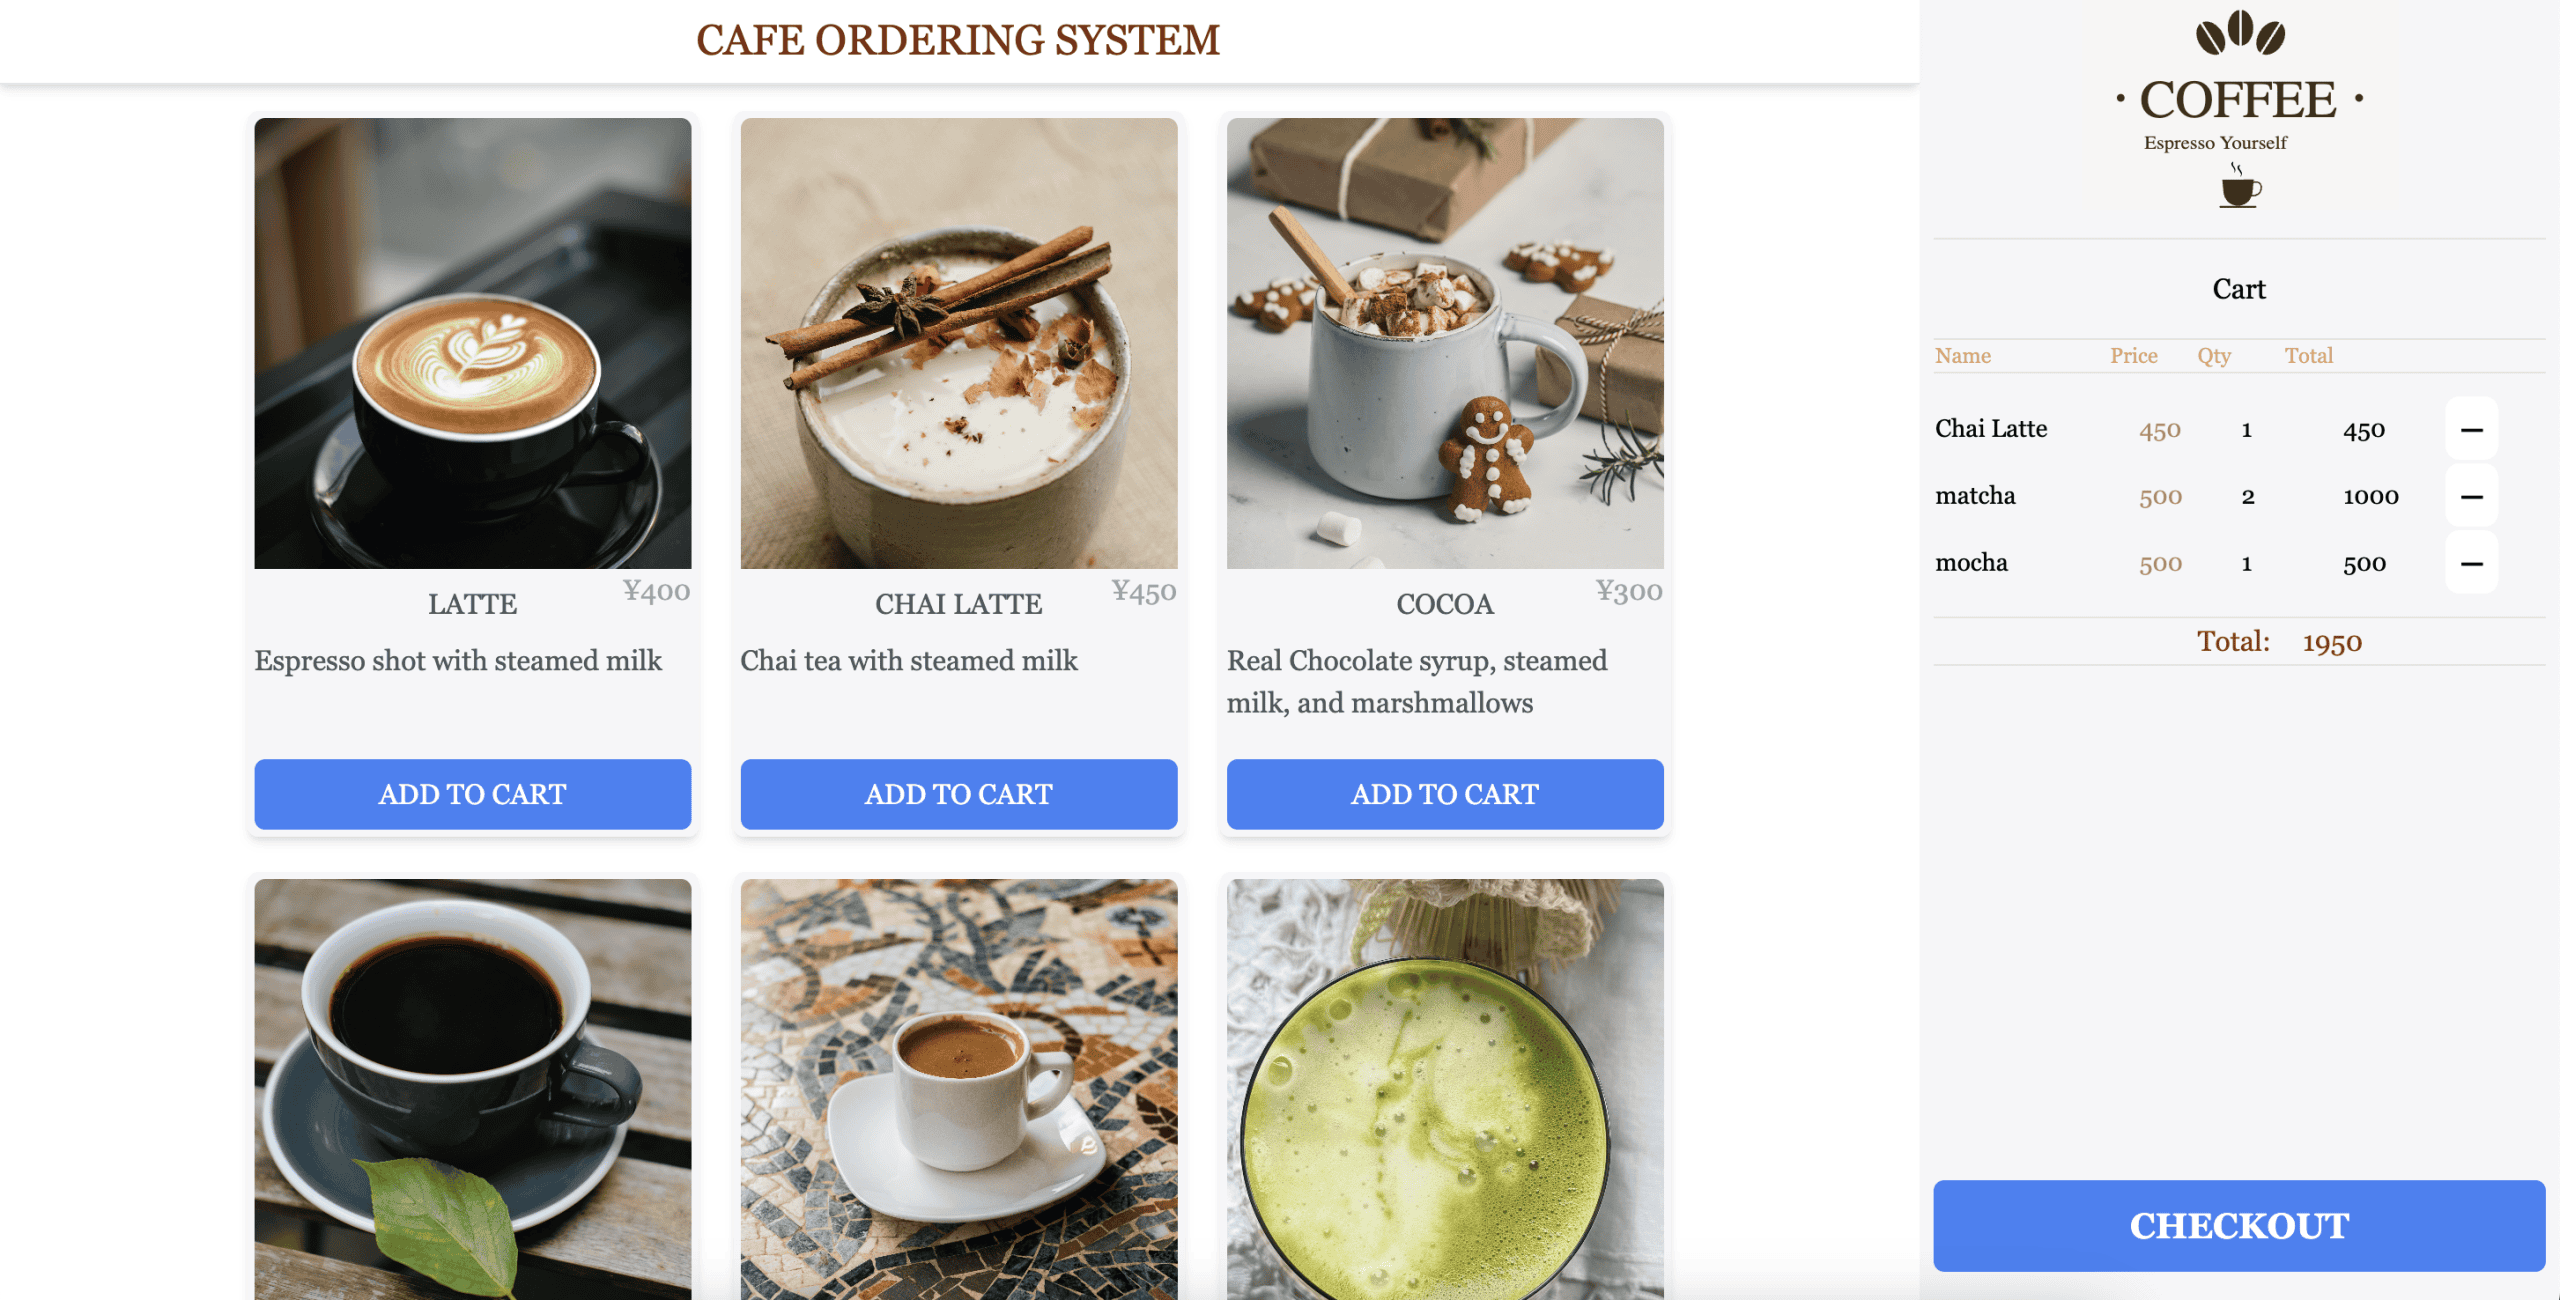The width and height of the screenshot is (2560, 1300).
Task: Select the green matcha drink photo
Action: tap(1445, 1089)
